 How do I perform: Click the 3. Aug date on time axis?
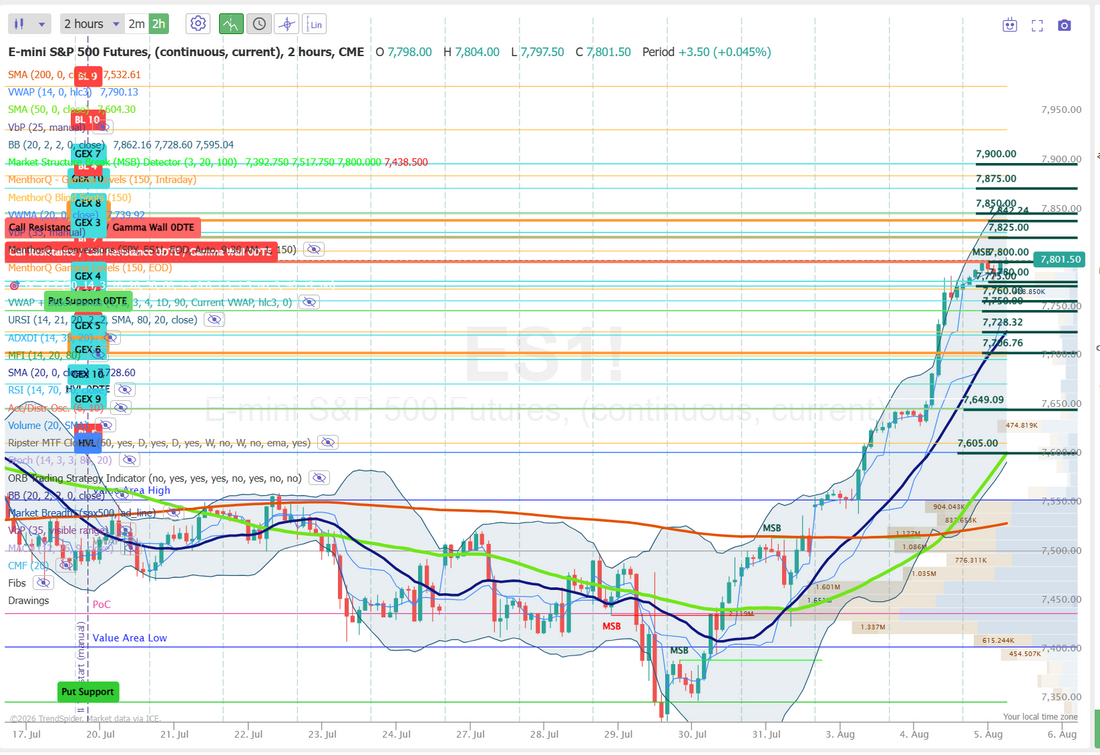(840, 735)
